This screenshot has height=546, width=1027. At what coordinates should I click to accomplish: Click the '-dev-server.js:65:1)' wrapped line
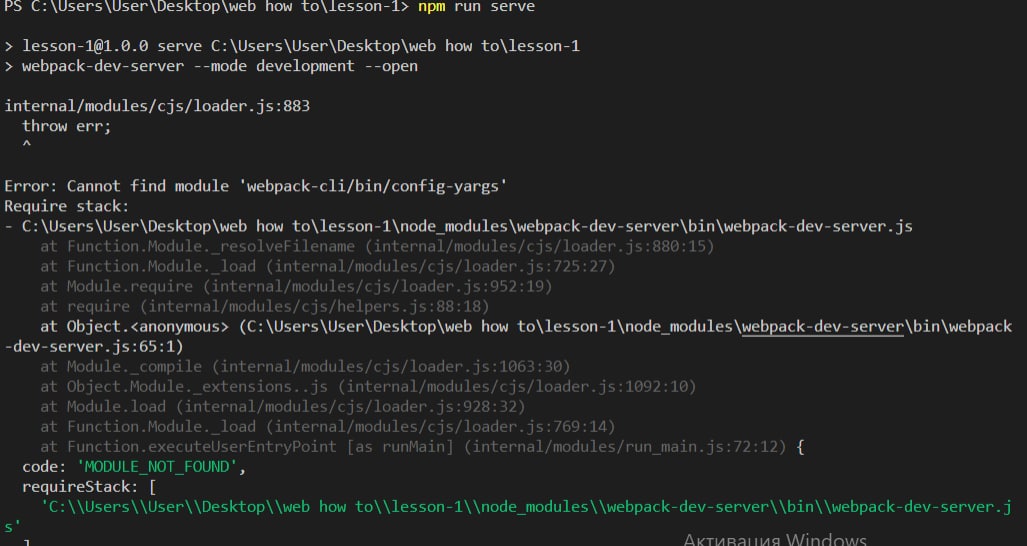[94, 346]
